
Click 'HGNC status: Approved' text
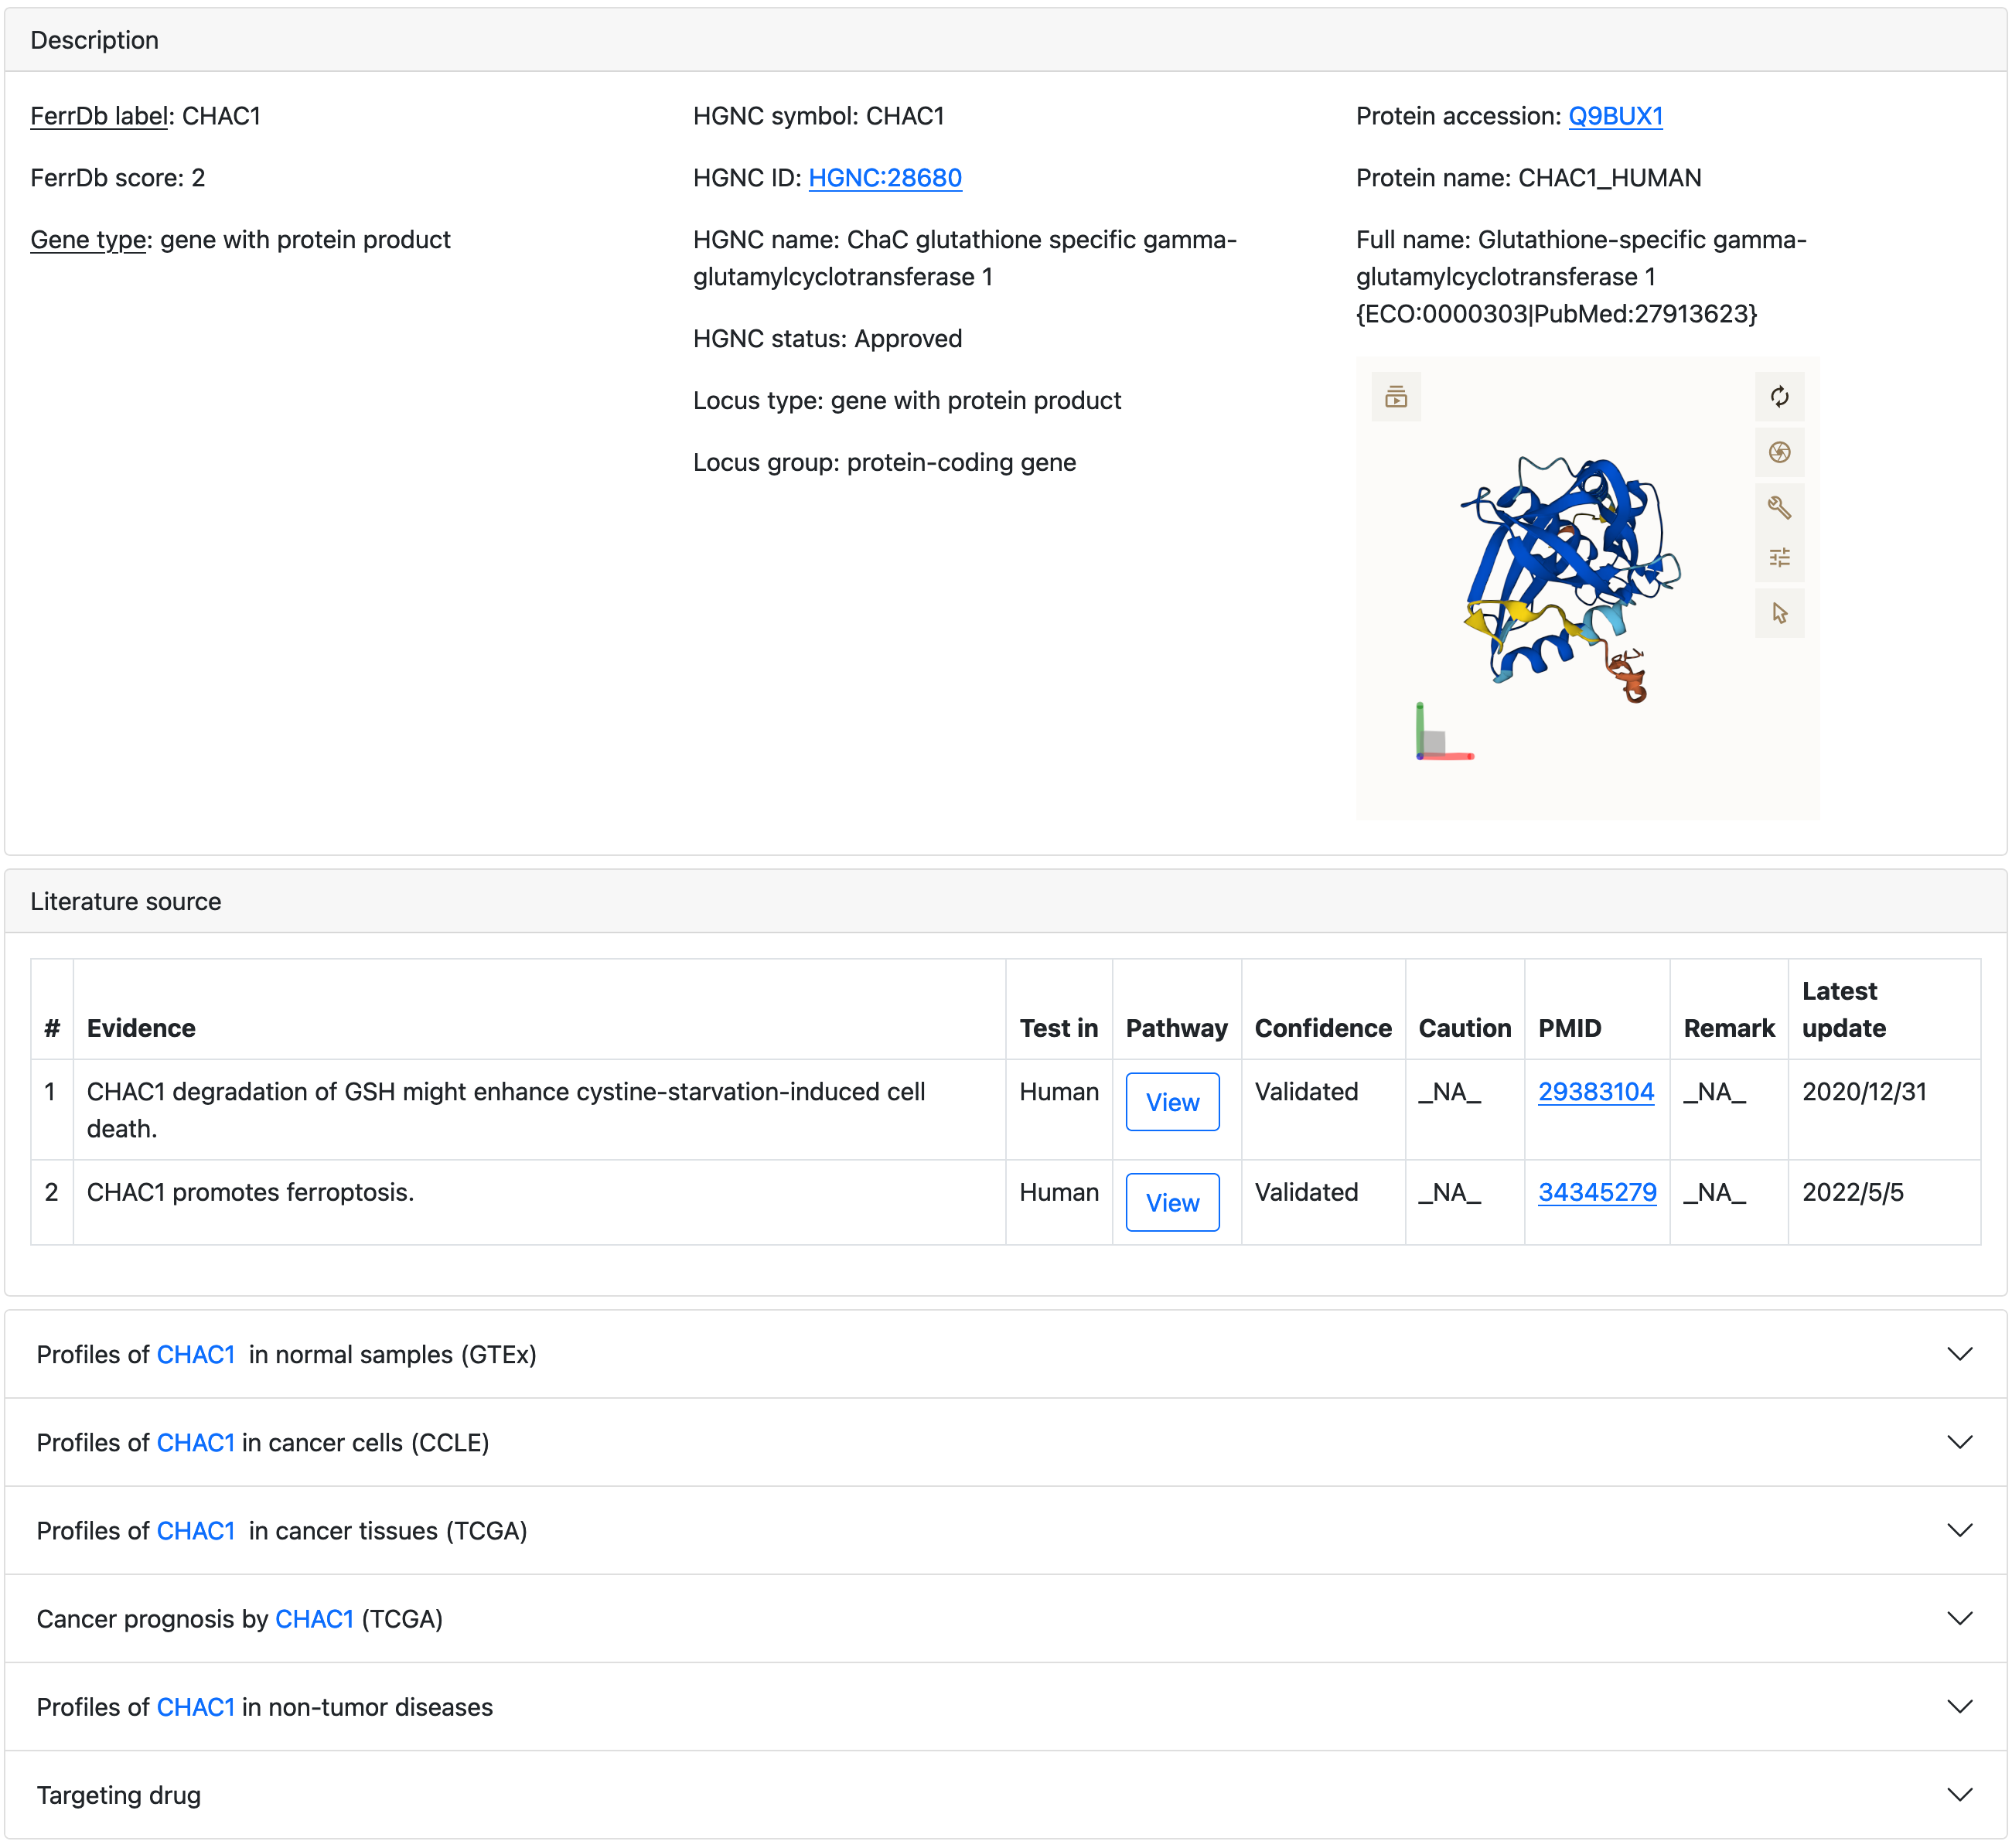[827, 339]
